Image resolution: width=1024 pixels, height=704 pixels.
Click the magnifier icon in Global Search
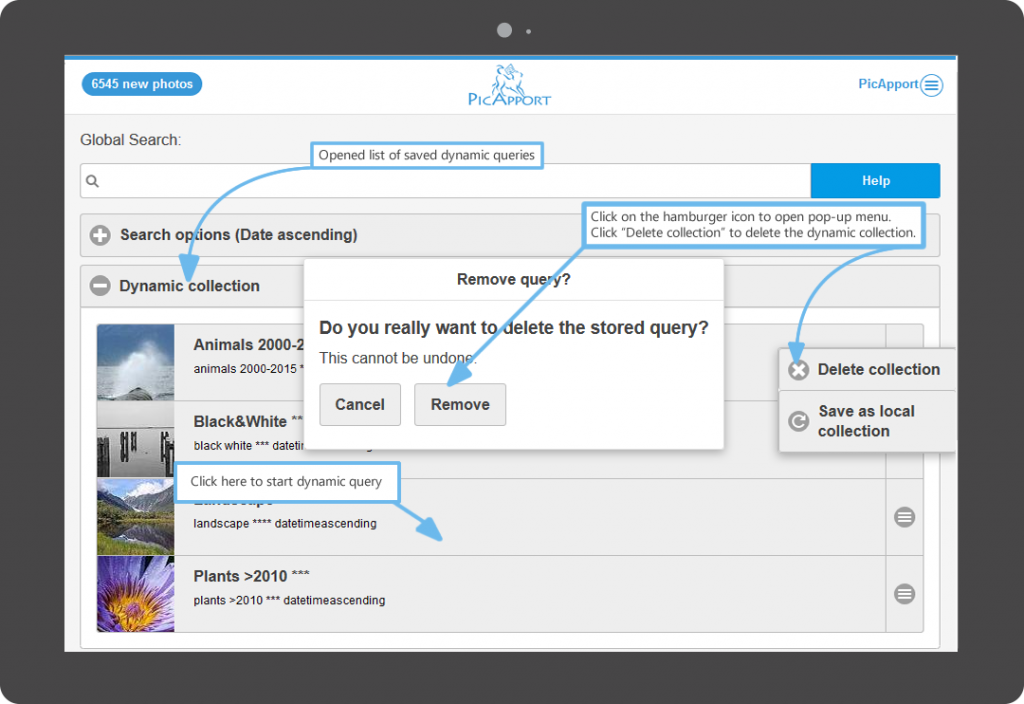pyautogui.click(x=93, y=181)
